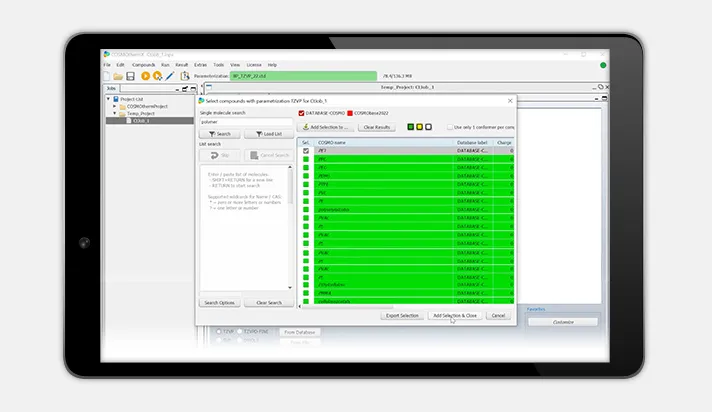712x412 pixels.
Task: Select the TZVP radio button
Action: (218, 332)
